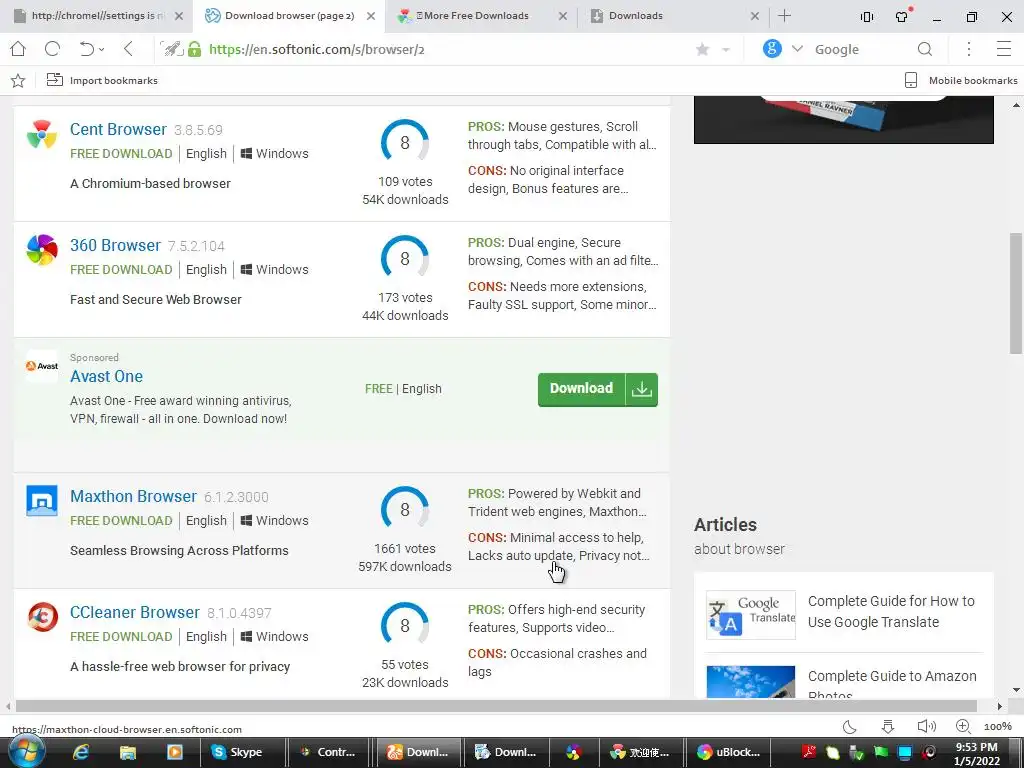The width and height of the screenshot is (1024, 768).
Task: Open uBlock window from the taskbar
Action: coord(729,752)
